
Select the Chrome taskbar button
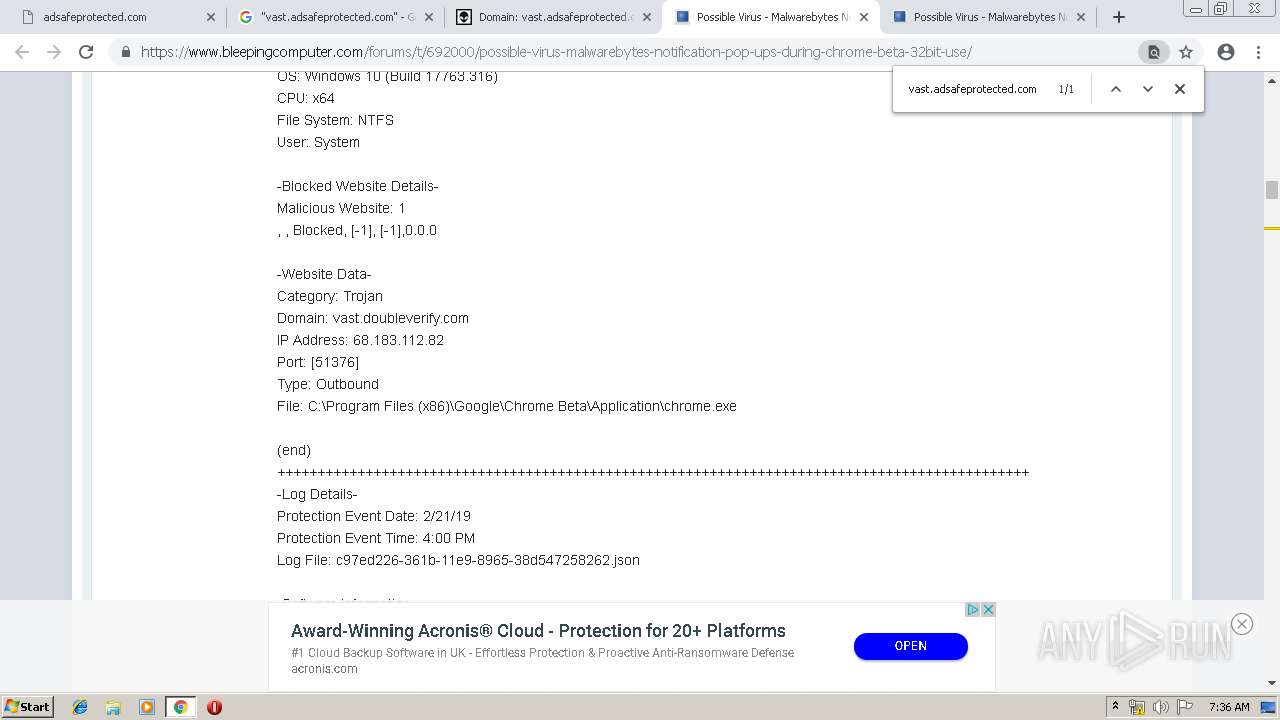tap(180, 707)
